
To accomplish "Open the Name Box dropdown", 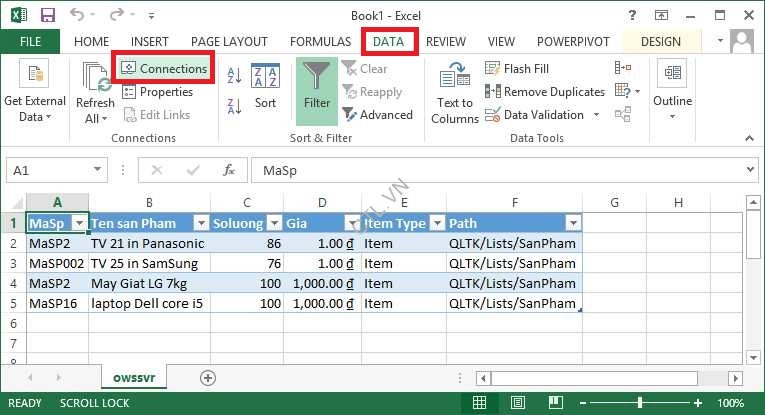I will pyautogui.click(x=97, y=170).
